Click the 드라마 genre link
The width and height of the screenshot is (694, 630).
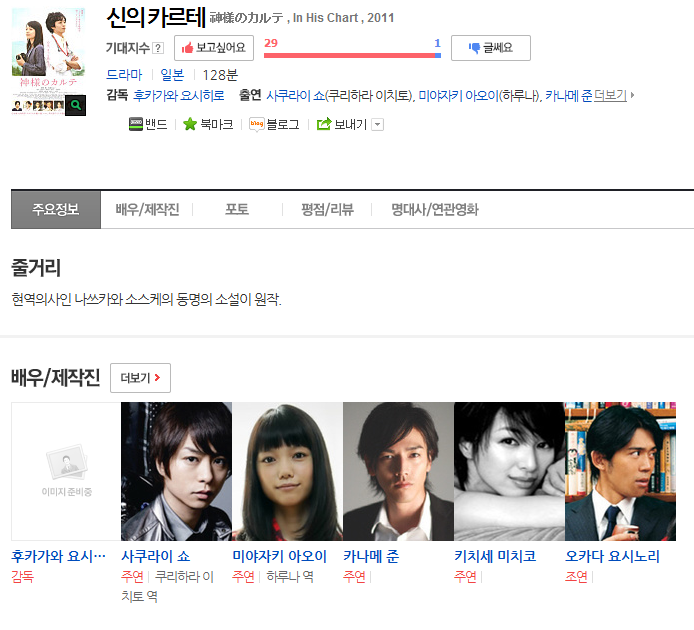point(124,75)
